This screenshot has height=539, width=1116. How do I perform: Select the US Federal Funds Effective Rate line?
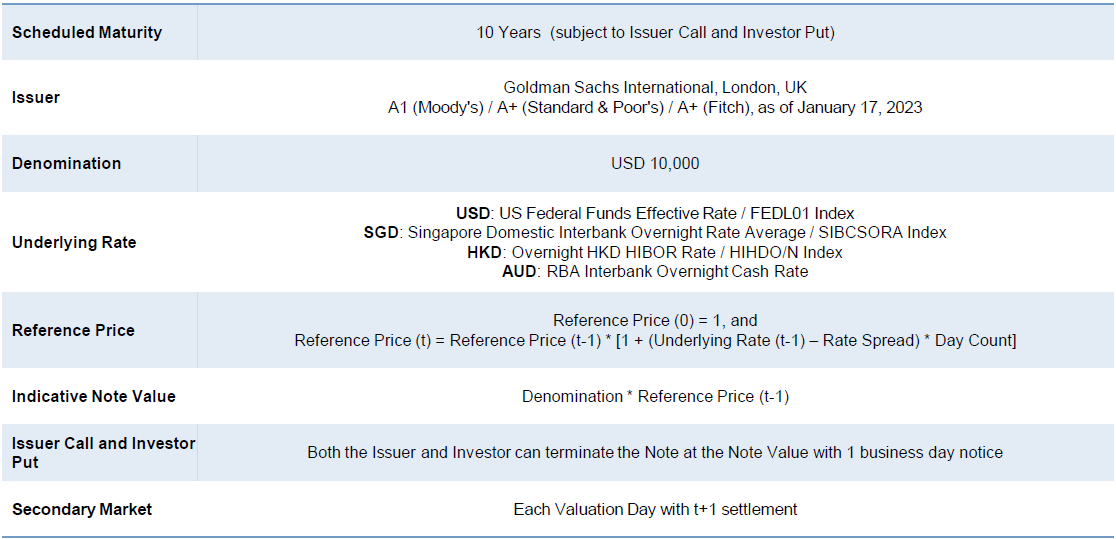click(655, 213)
